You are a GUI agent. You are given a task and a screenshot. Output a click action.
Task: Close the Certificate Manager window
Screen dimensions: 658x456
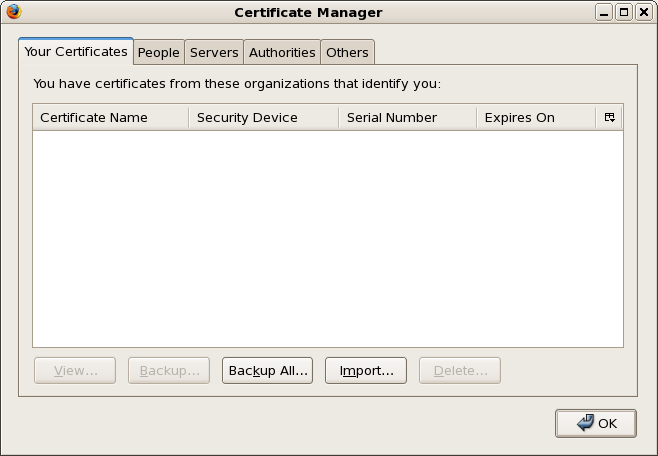click(642, 12)
